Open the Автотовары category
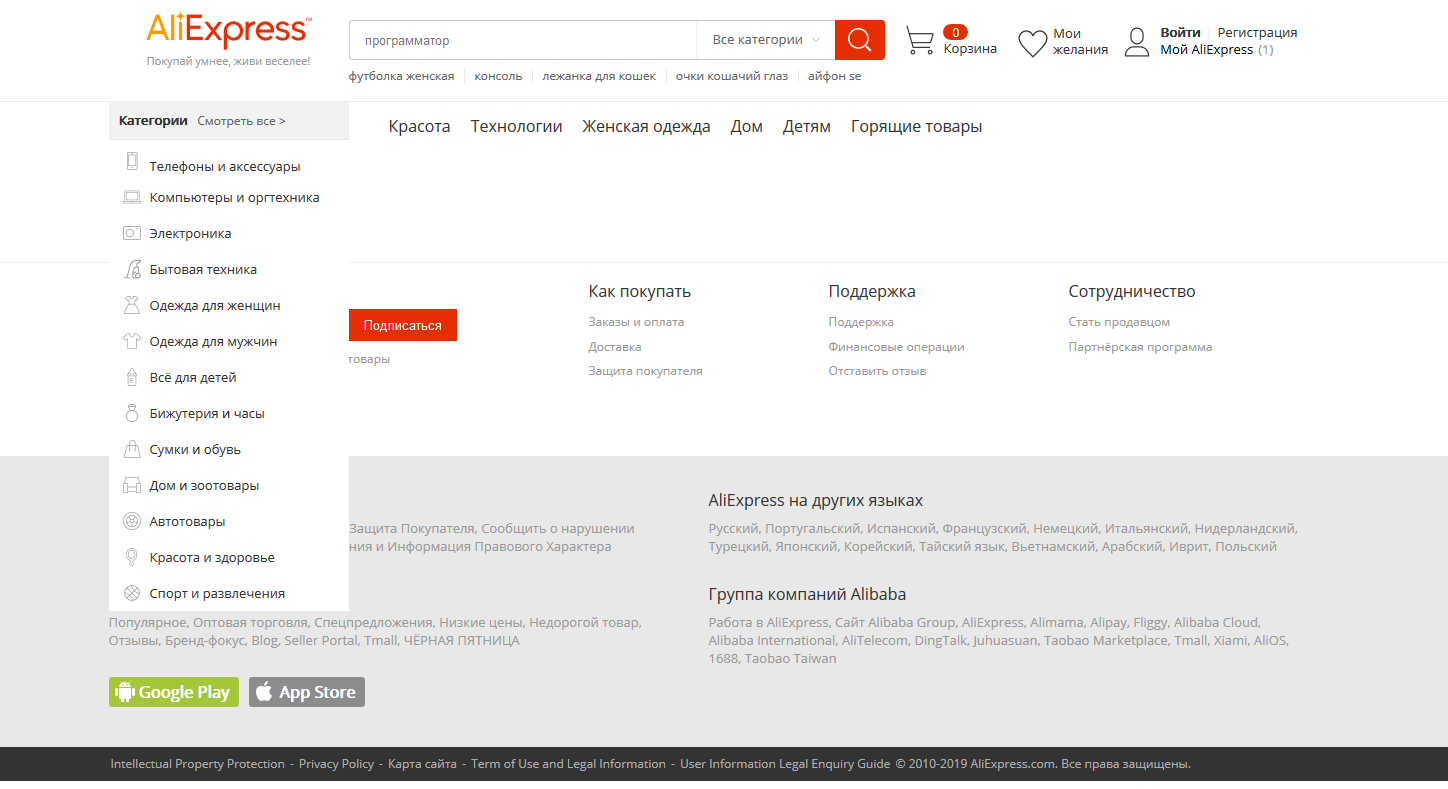This screenshot has width=1448, height=789. [187, 522]
